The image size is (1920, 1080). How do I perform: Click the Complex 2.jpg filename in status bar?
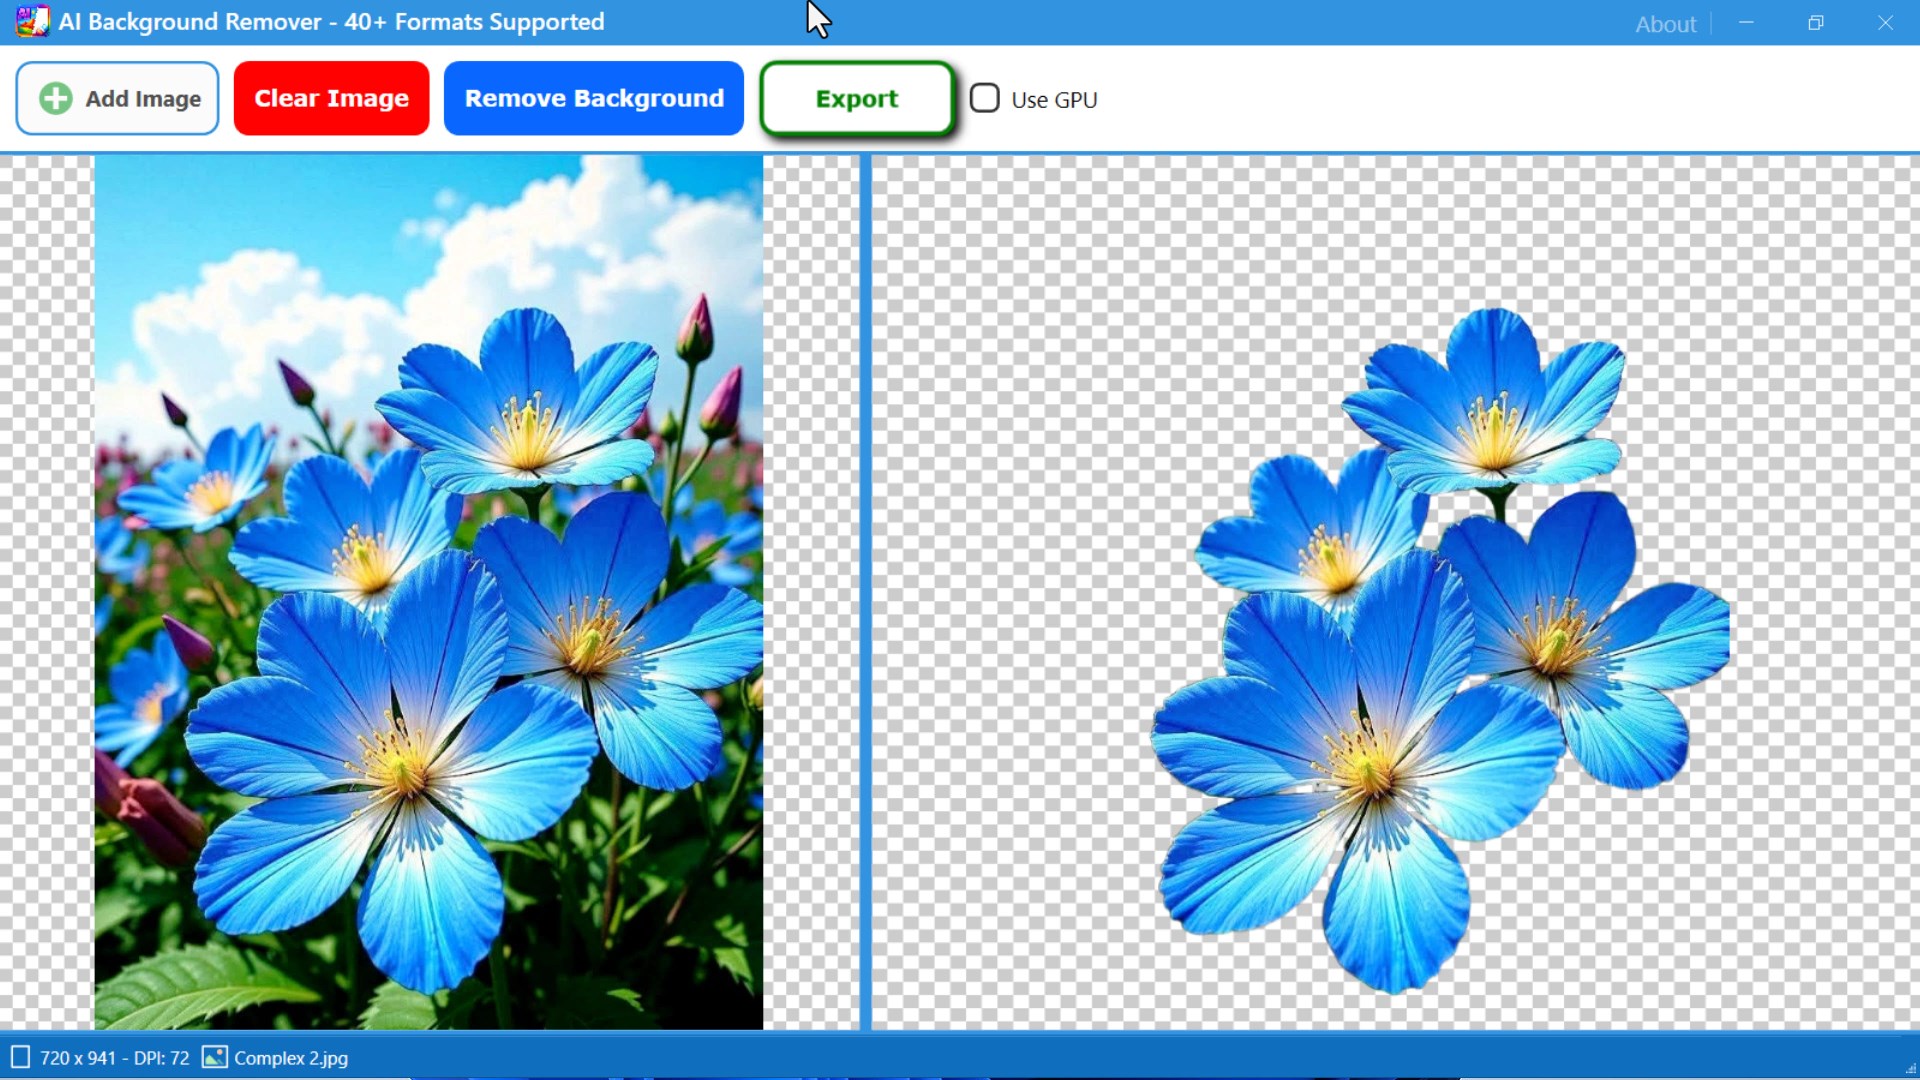tap(291, 1058)
